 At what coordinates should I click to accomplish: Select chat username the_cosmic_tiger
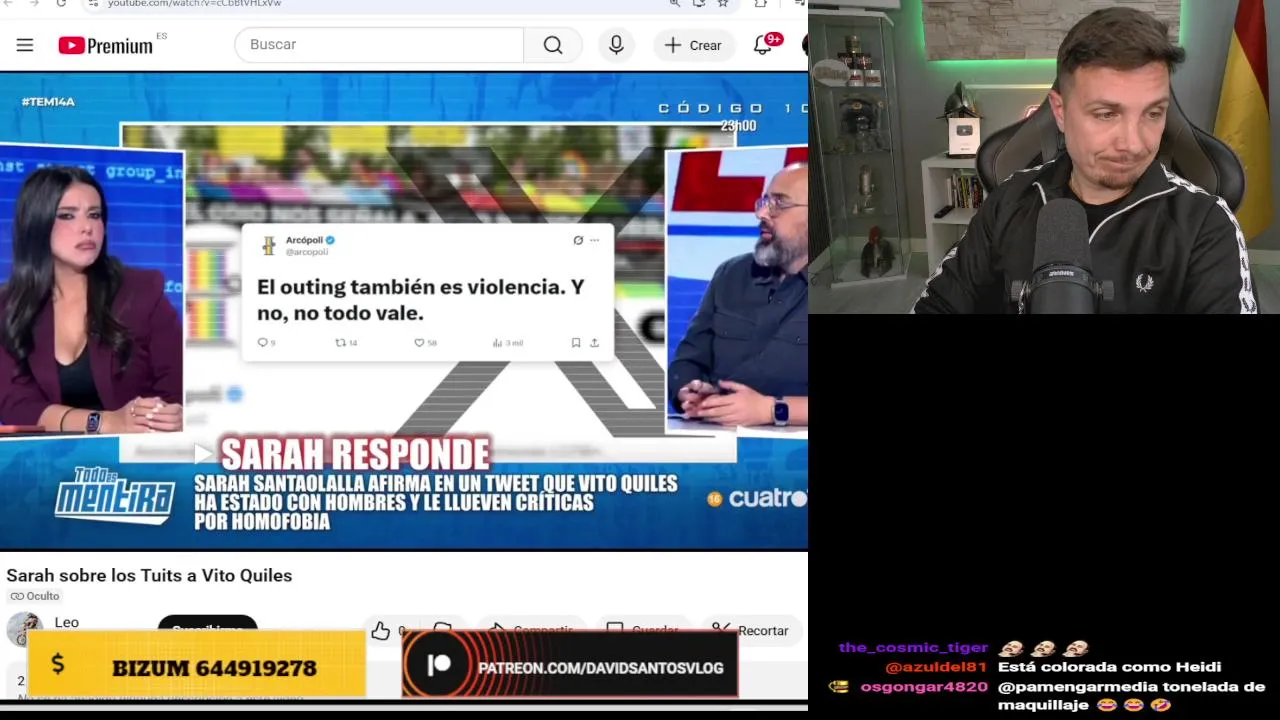pyautogui.click(x=913, y=647)
